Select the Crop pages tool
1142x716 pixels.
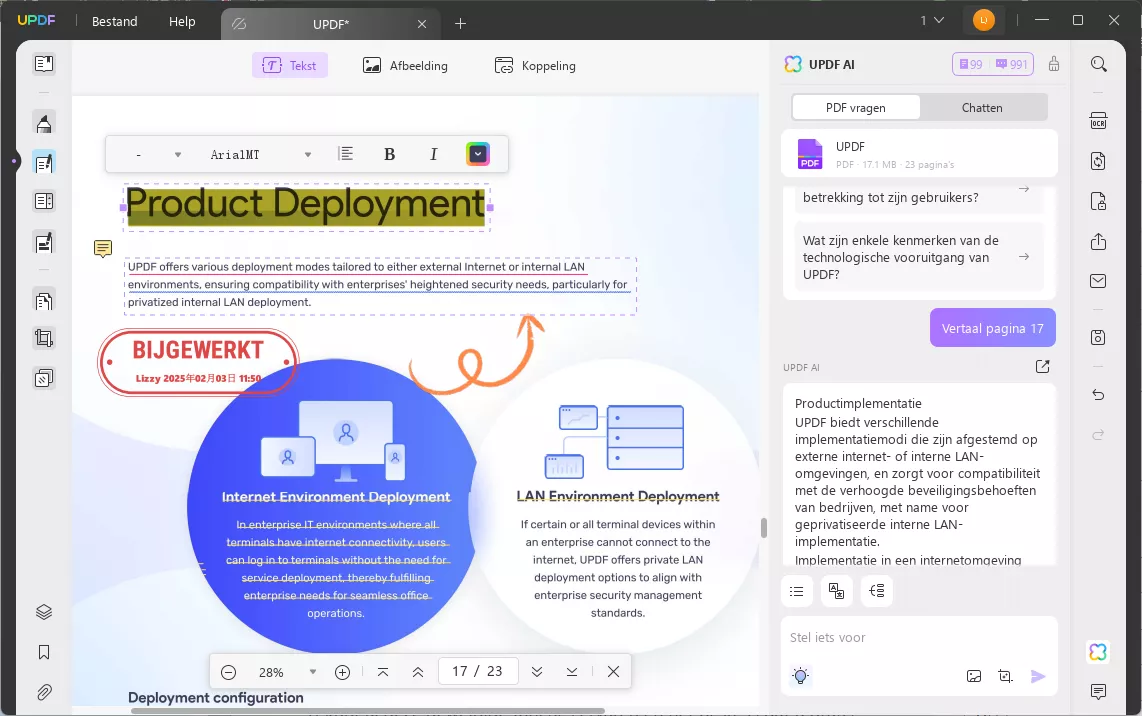point(44,338)
